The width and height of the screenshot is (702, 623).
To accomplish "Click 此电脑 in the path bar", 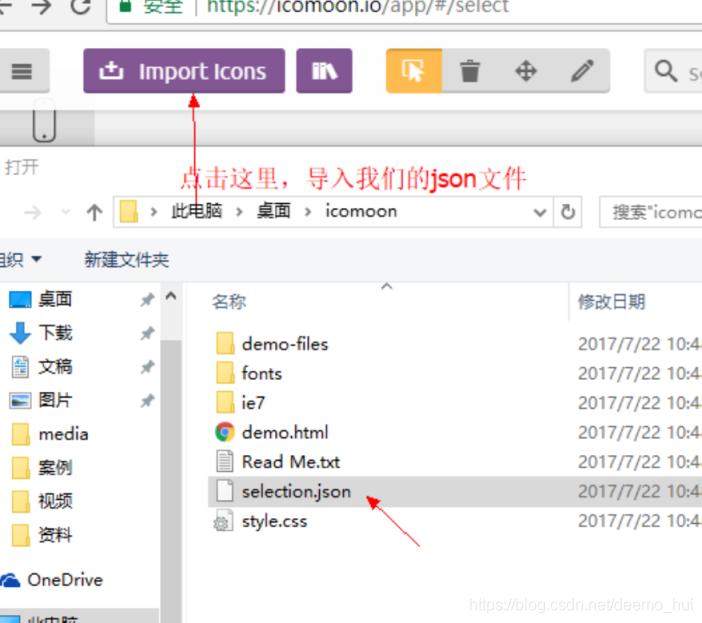I will (x=197, y=211).
